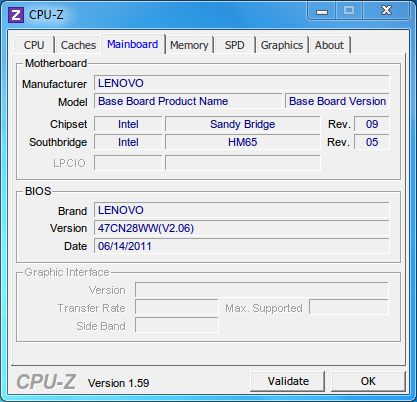This screenshot has height=402, width=417.
Task: Click the Base Board Version field
Action: point(337,101)
